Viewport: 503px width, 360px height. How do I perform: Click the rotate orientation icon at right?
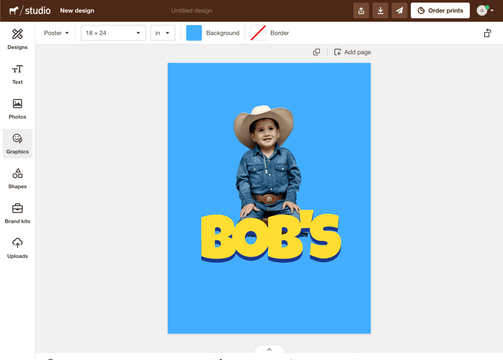(x=487, y=33)
